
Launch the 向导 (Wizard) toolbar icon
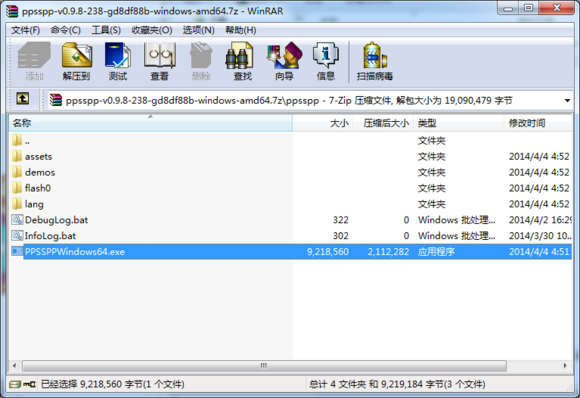click(x=284, y=61)
